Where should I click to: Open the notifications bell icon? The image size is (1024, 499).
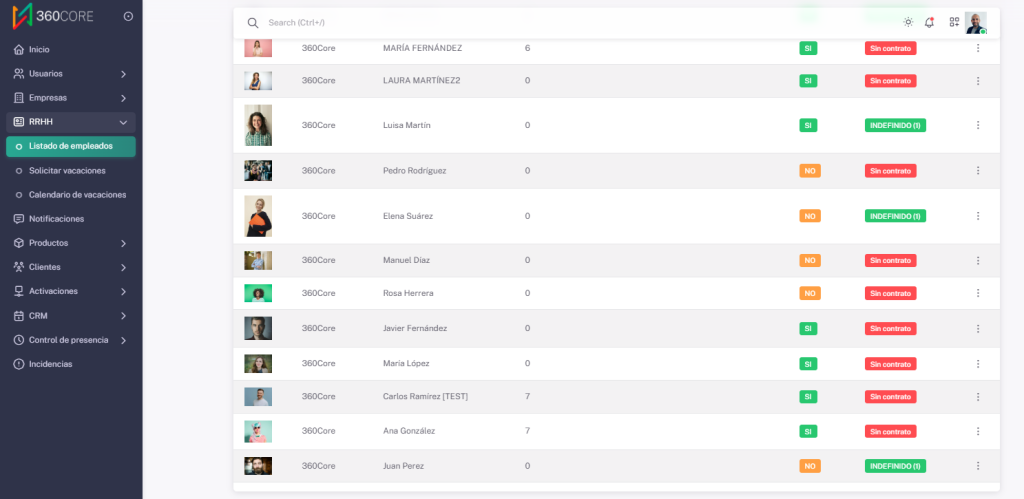930,22
